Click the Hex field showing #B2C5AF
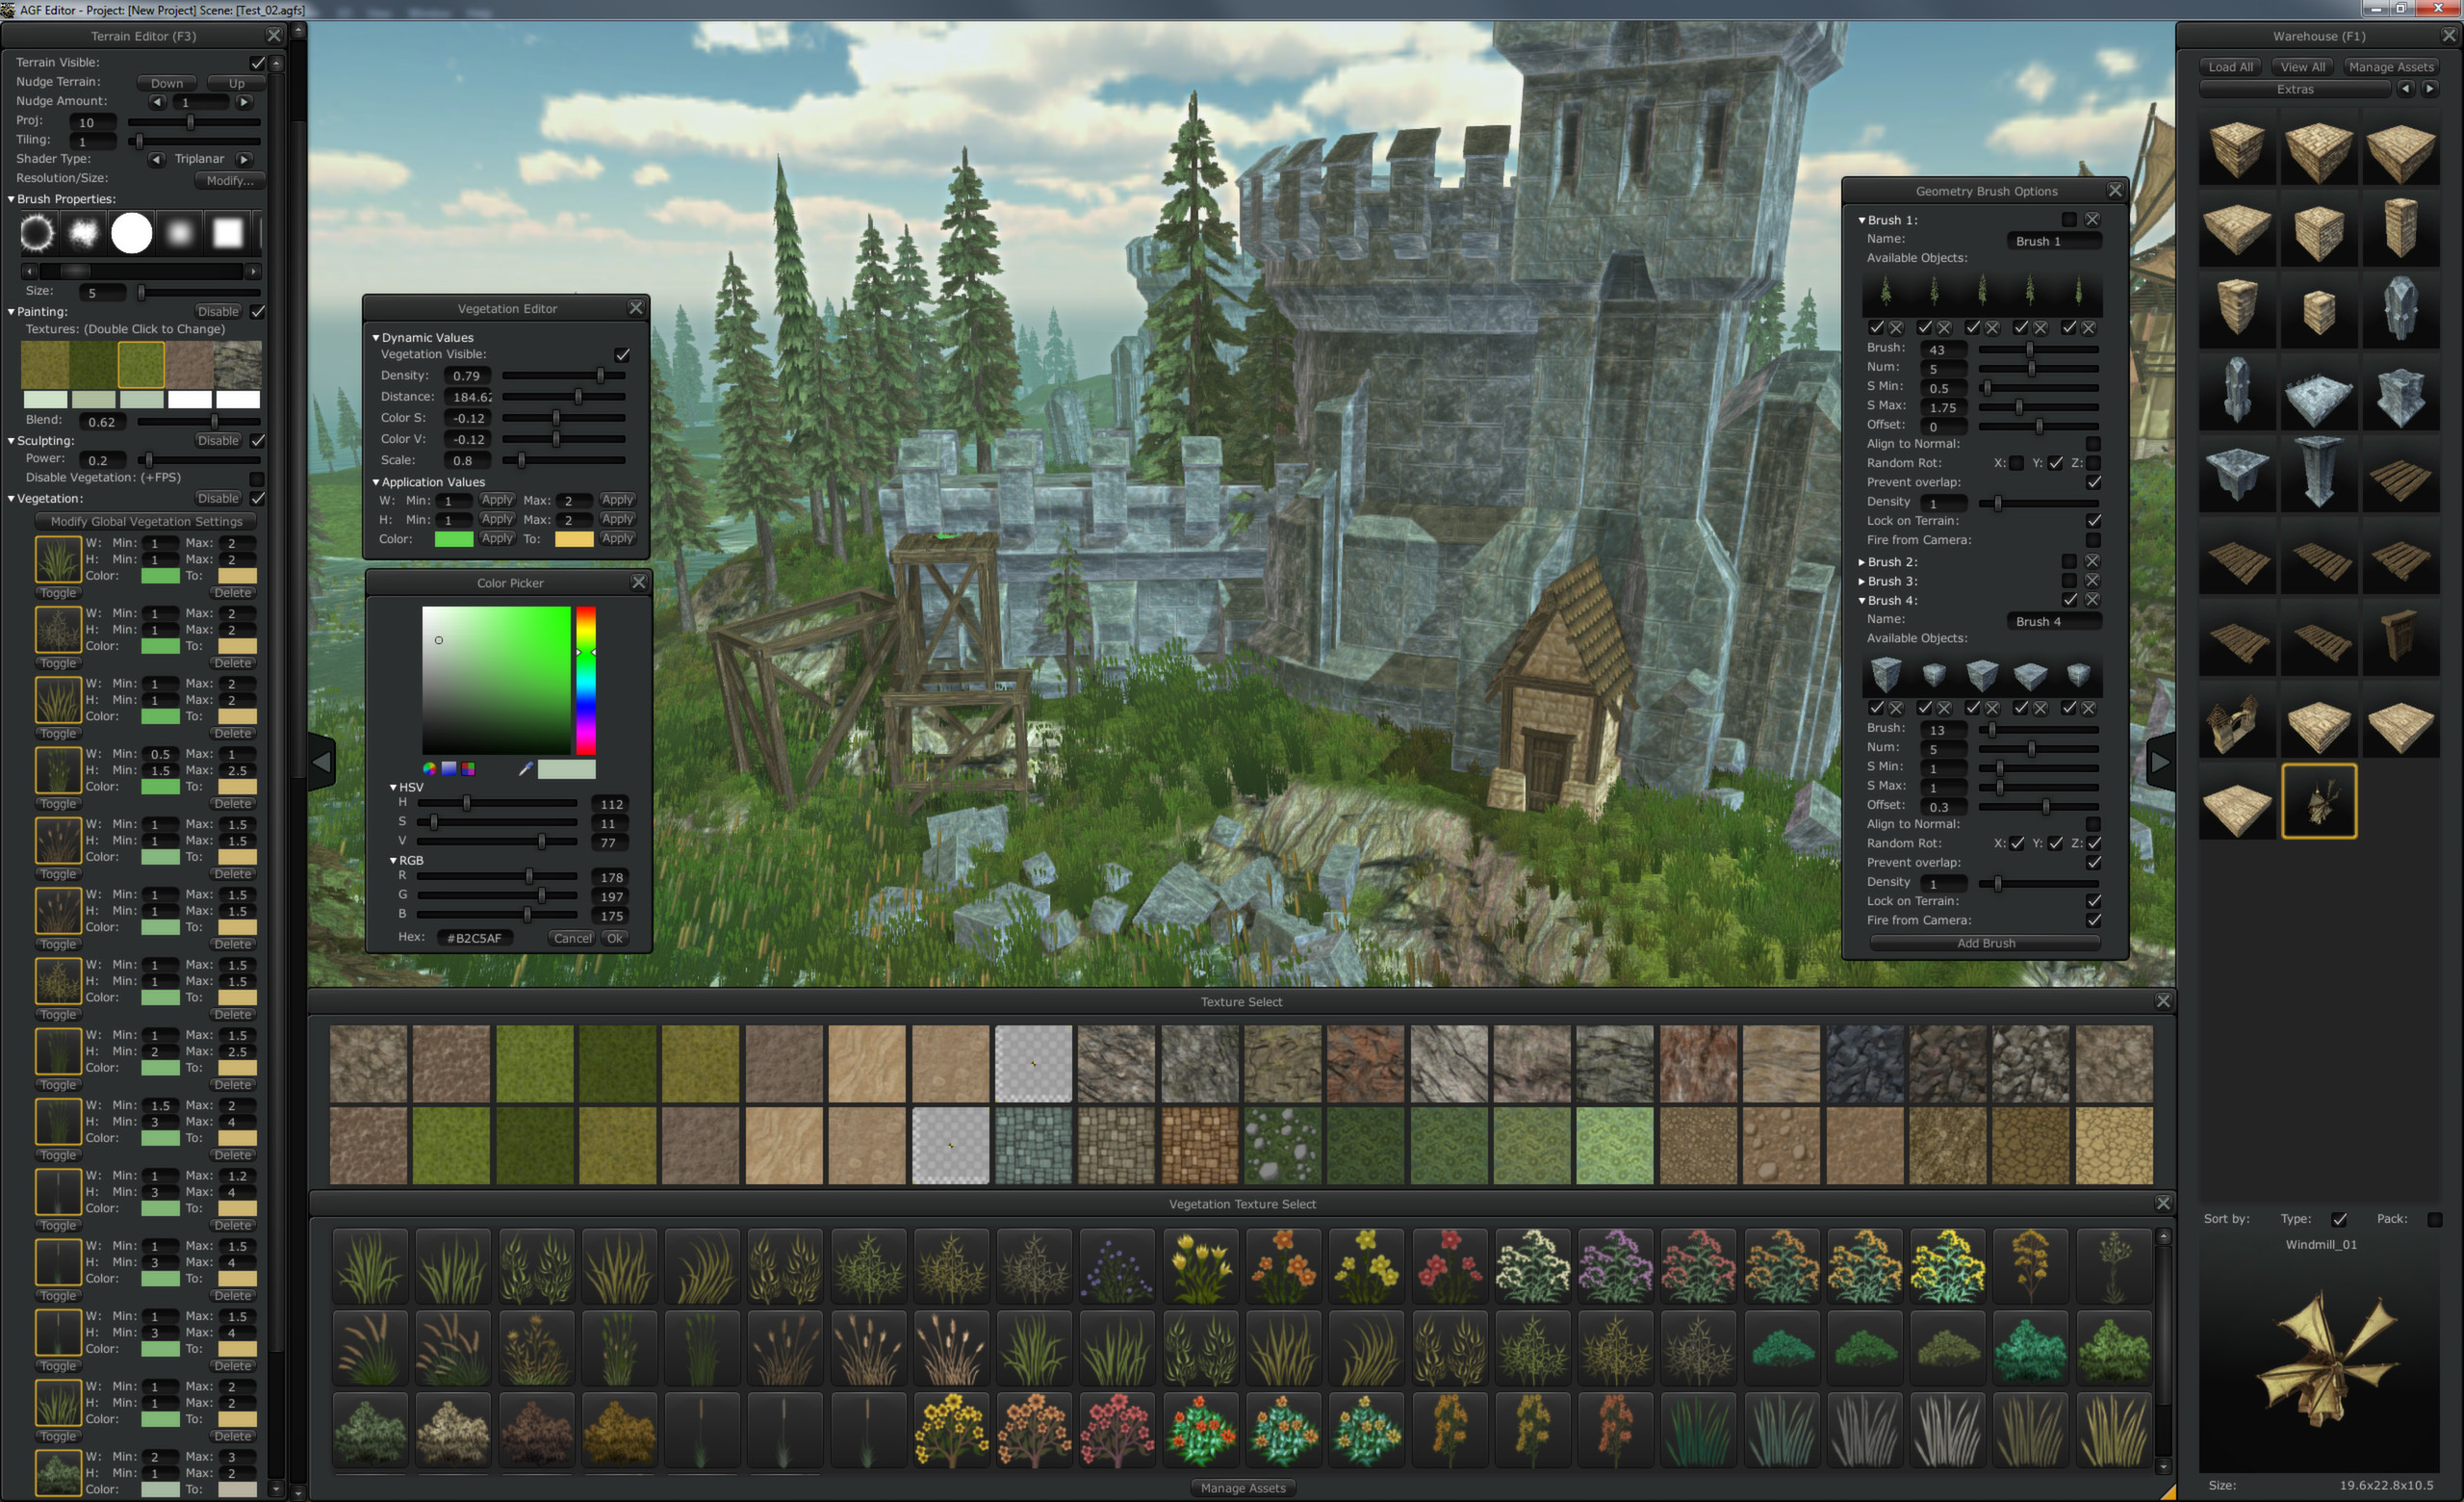The height and width of the screenshot is (1502, 2464). [x=476, y=937]
